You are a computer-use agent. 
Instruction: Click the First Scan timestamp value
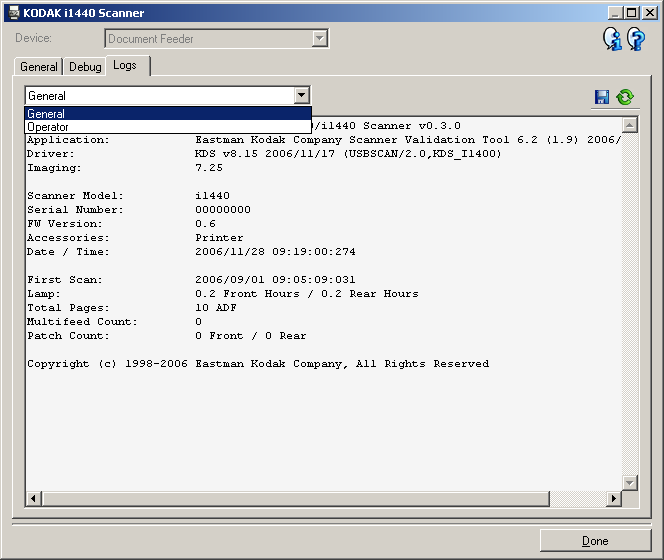pos(275,280)
